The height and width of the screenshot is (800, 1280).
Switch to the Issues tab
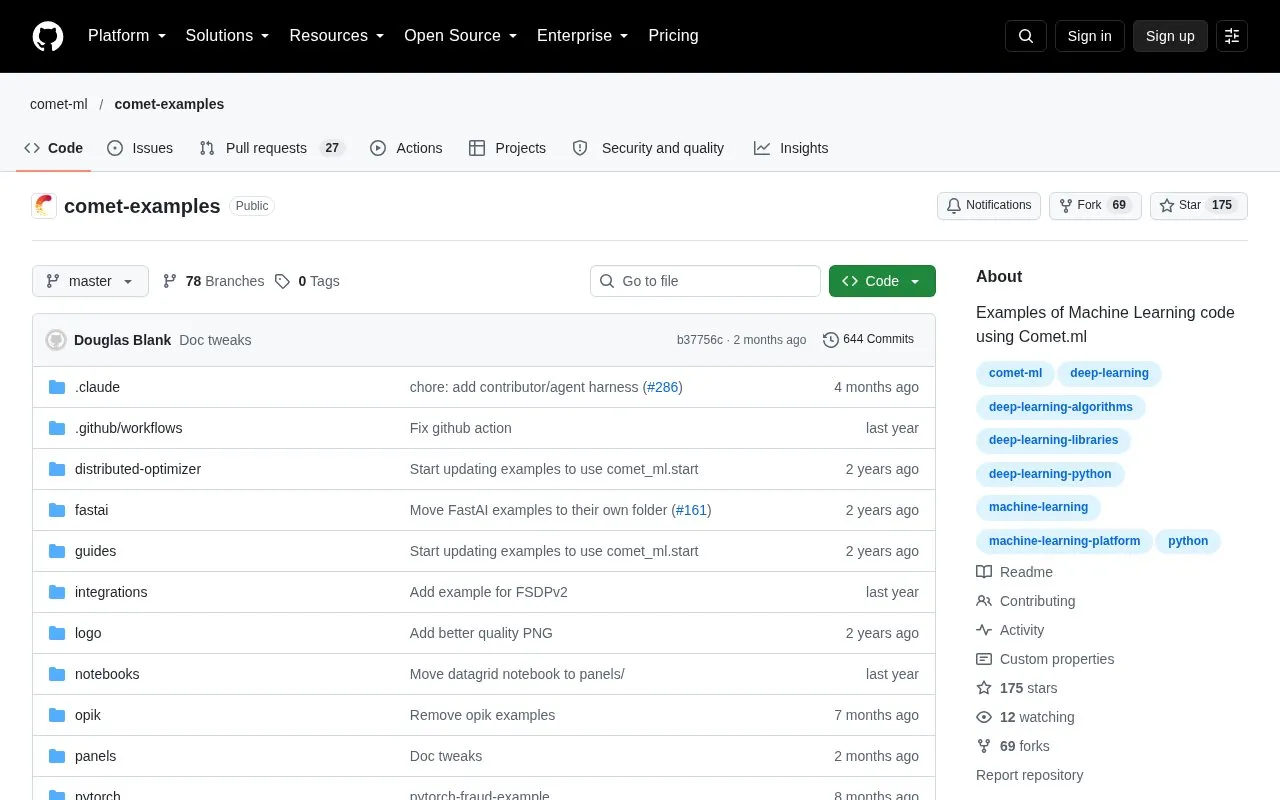click(x=140, y=148)
